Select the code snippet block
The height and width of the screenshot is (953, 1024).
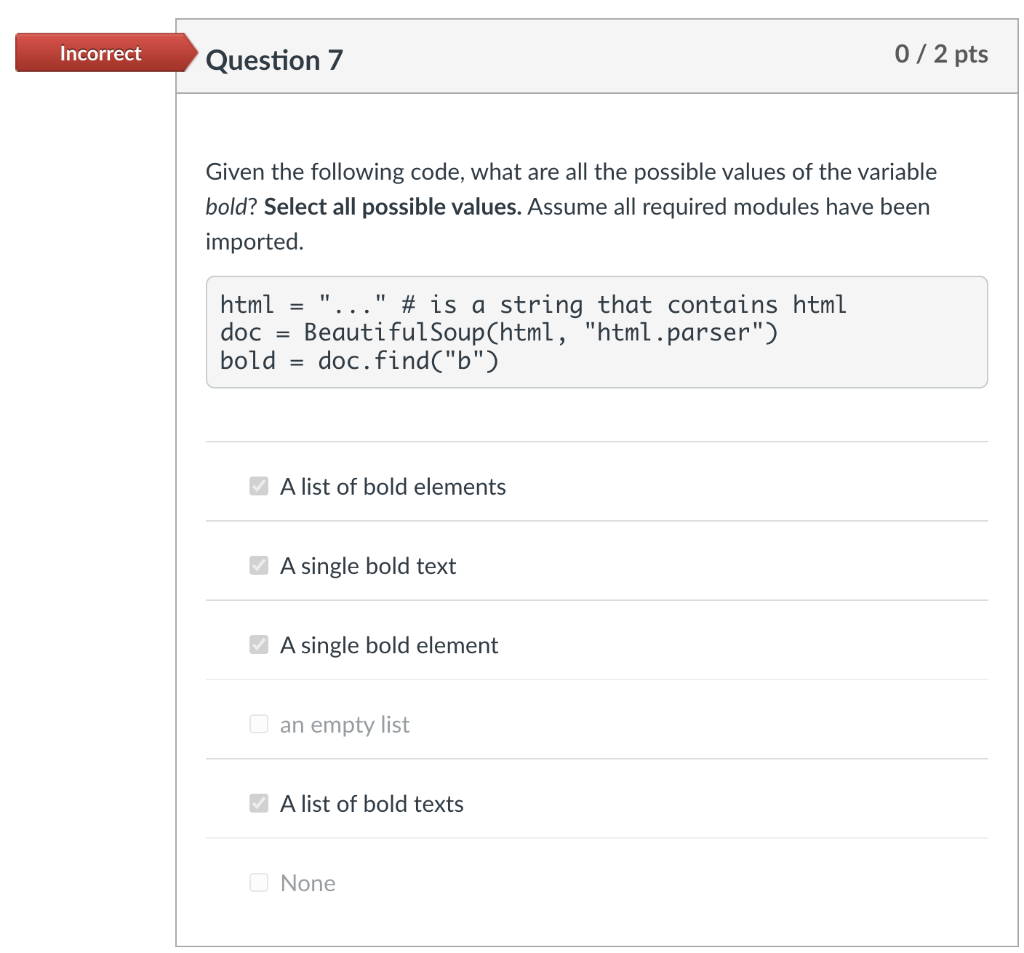[x=597, y=332]
